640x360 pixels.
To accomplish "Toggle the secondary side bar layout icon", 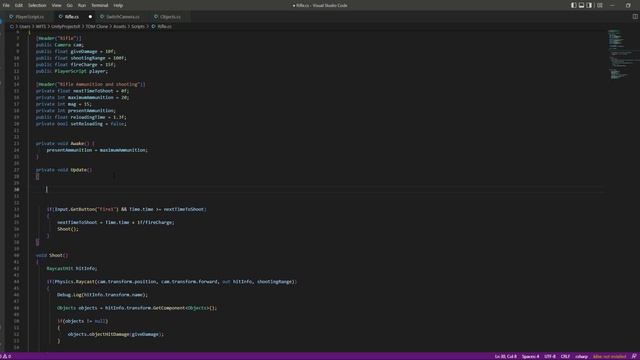I will (589, 5).
